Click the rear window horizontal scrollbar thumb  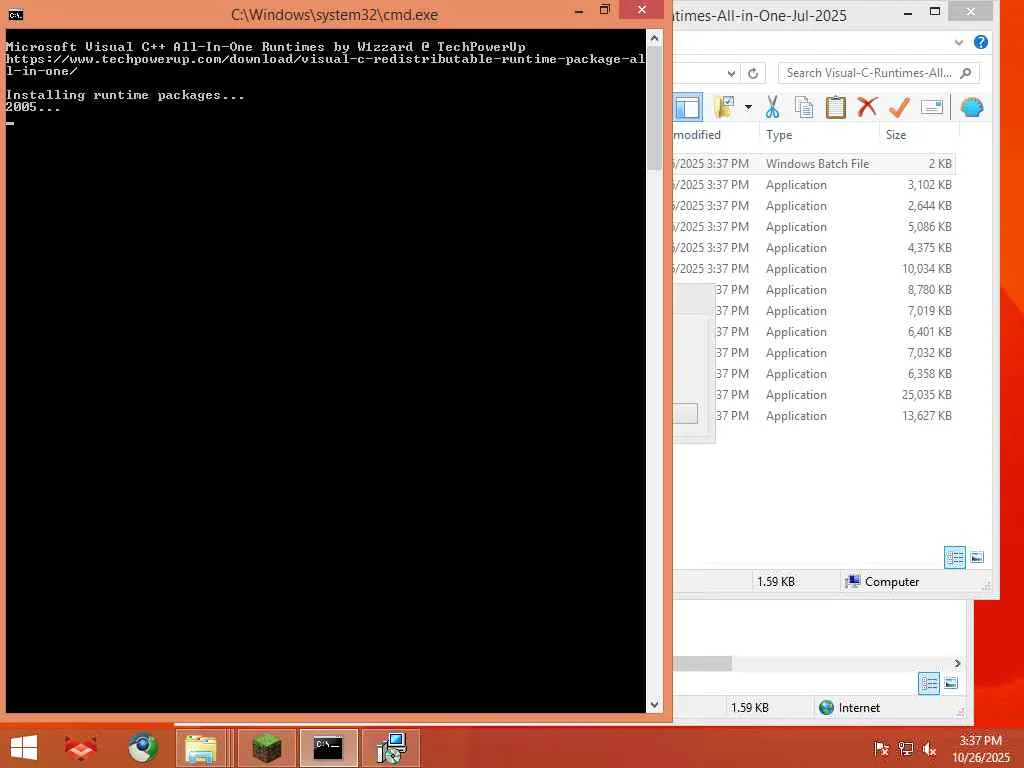pyautogui.click(x=702, y=664)
